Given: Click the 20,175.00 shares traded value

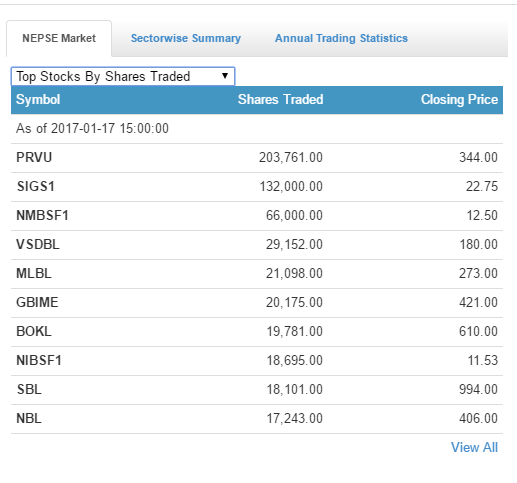Looking at the screenshot, I should [x=294, y=302].
